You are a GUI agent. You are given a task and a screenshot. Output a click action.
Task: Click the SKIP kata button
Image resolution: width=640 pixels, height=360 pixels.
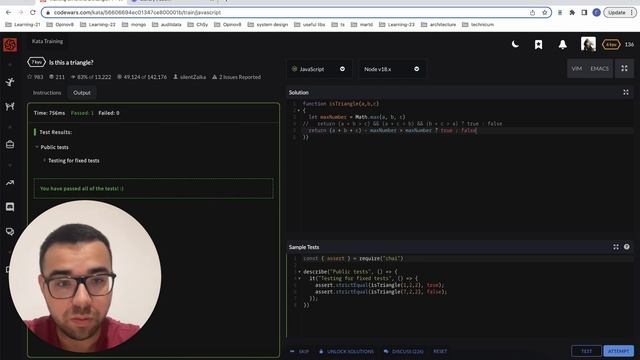click(300, 351)
